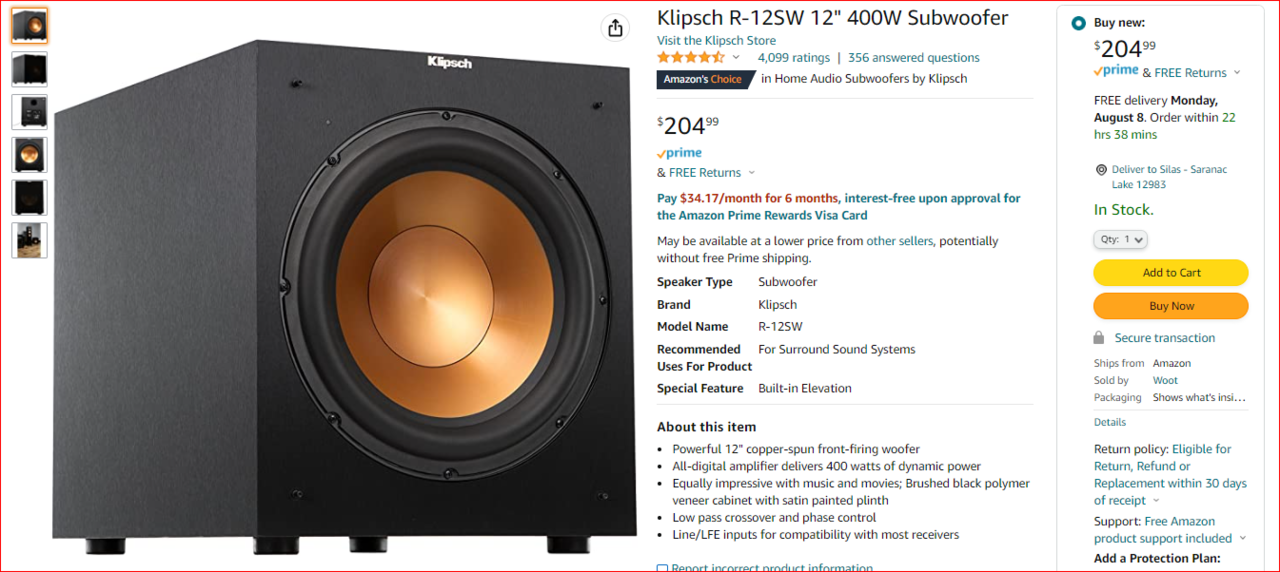
Task: Select the last thumbnail showing room setup
Action: 29,240
